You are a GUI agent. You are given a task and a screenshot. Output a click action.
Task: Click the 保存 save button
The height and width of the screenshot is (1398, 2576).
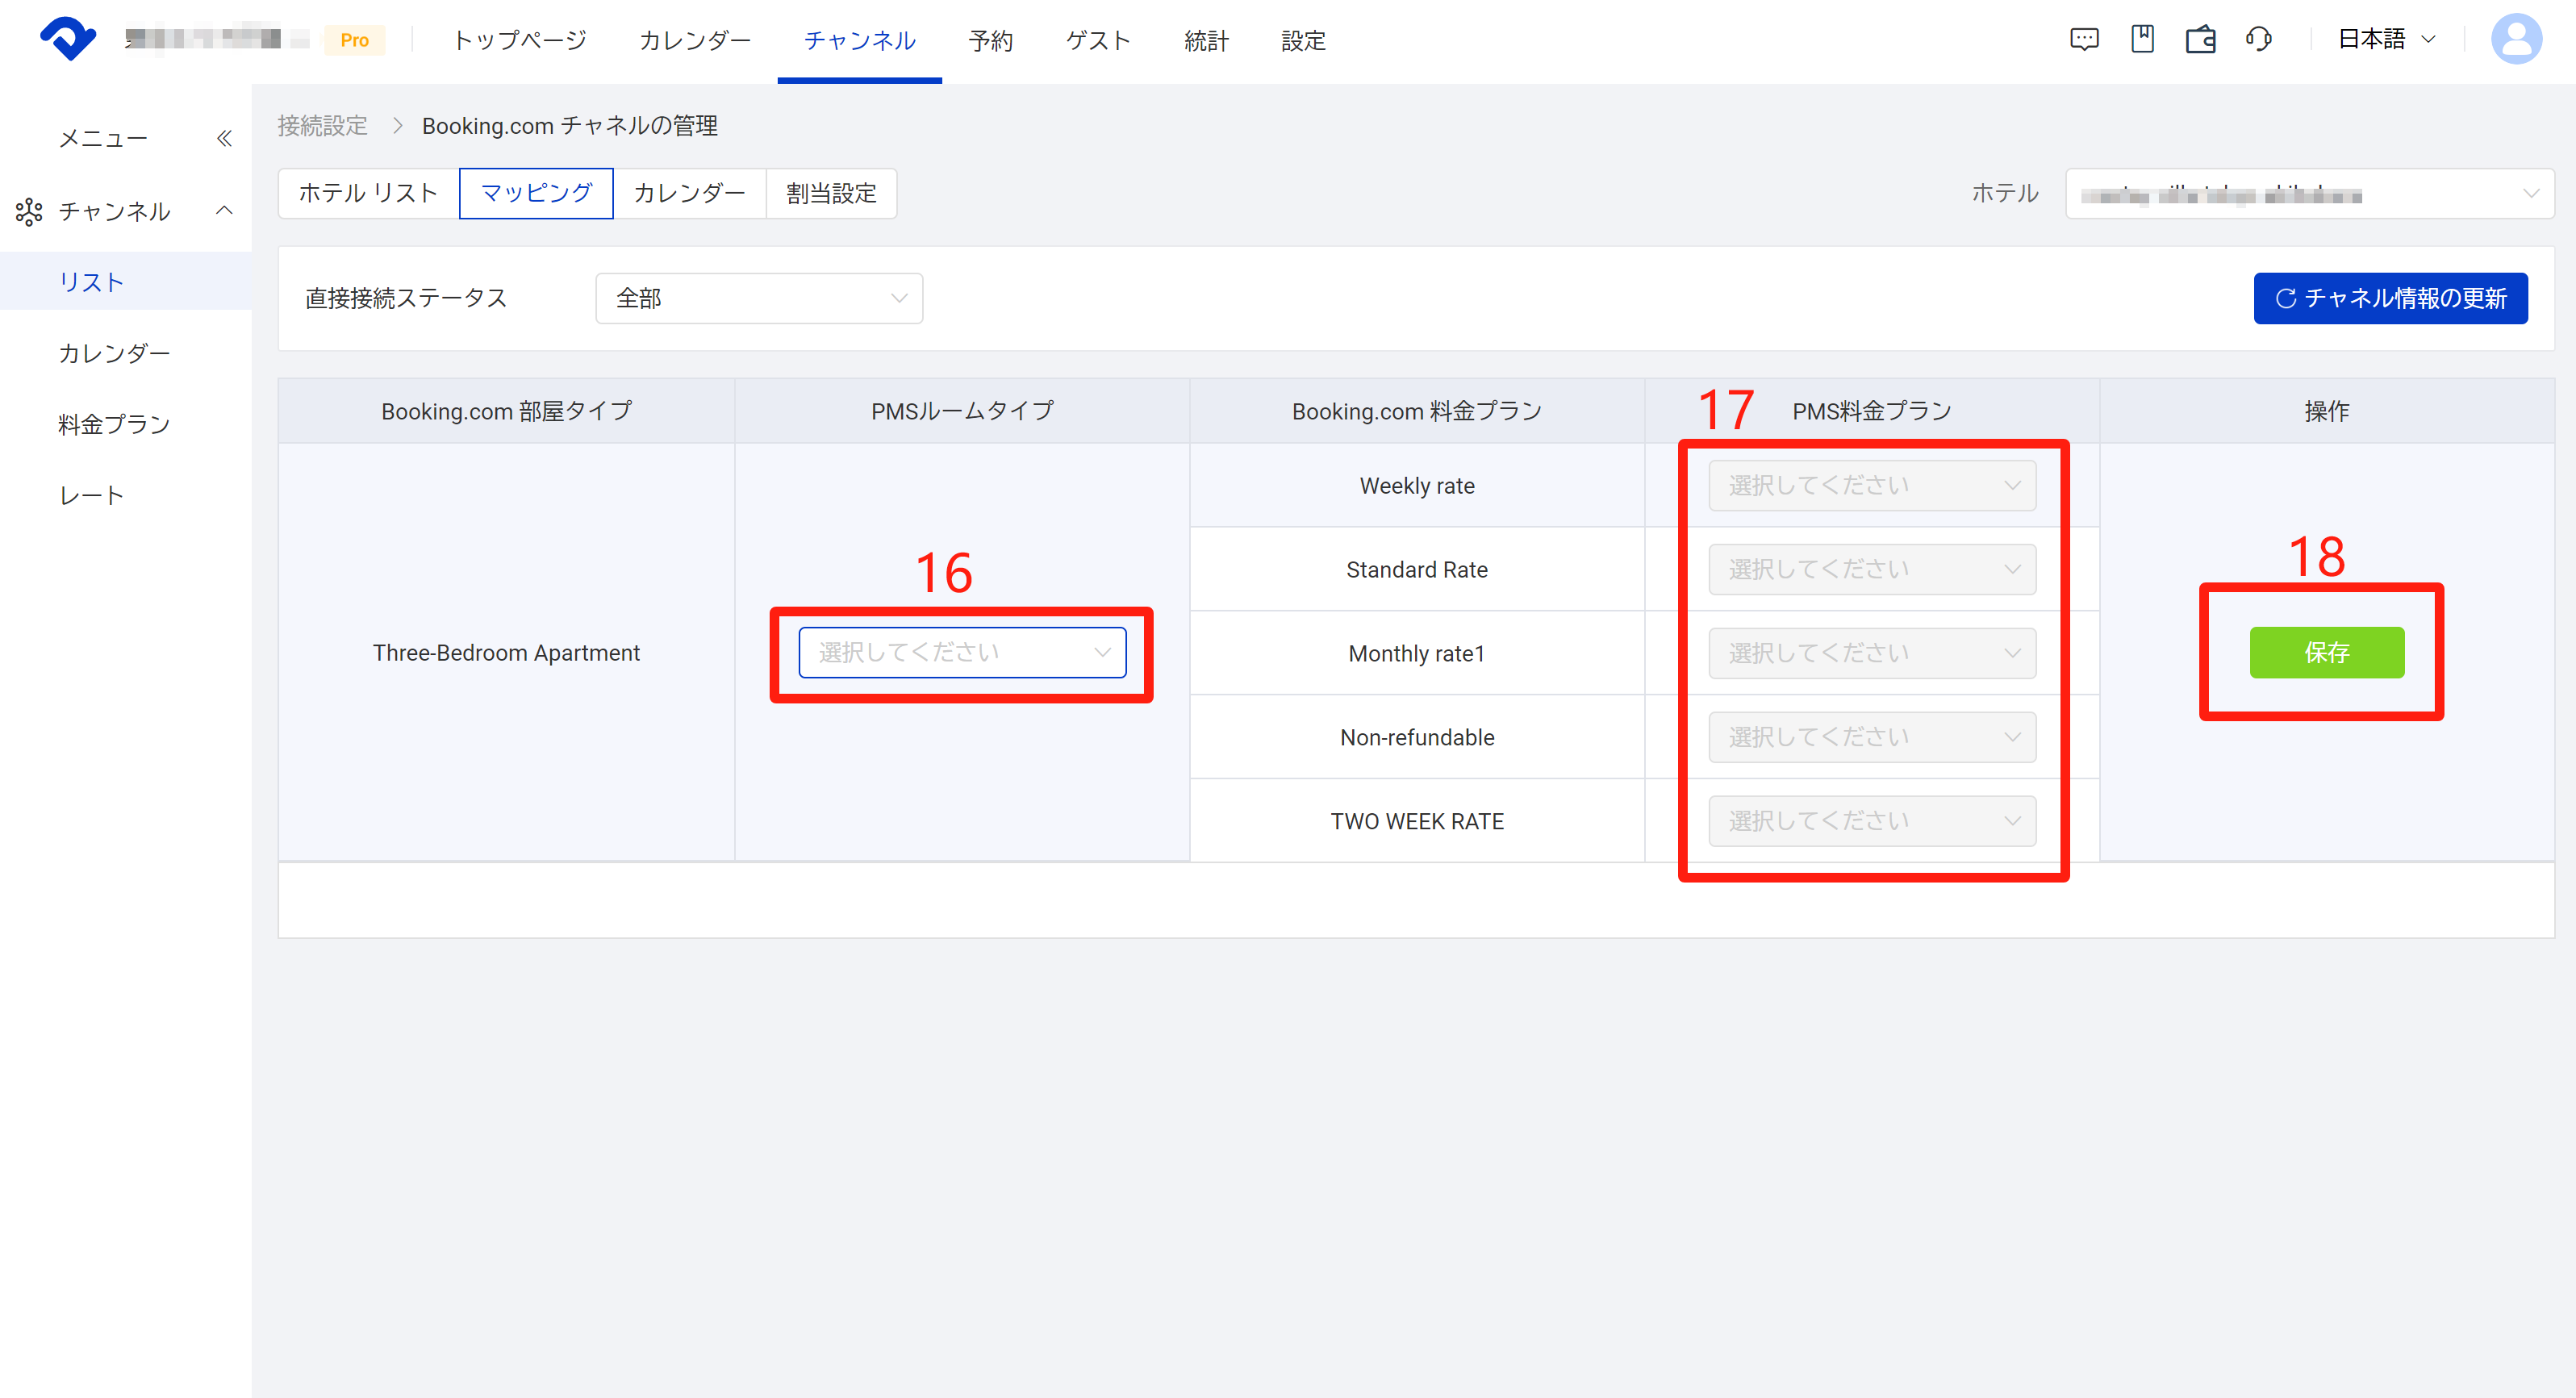(x=2326, y=653)
